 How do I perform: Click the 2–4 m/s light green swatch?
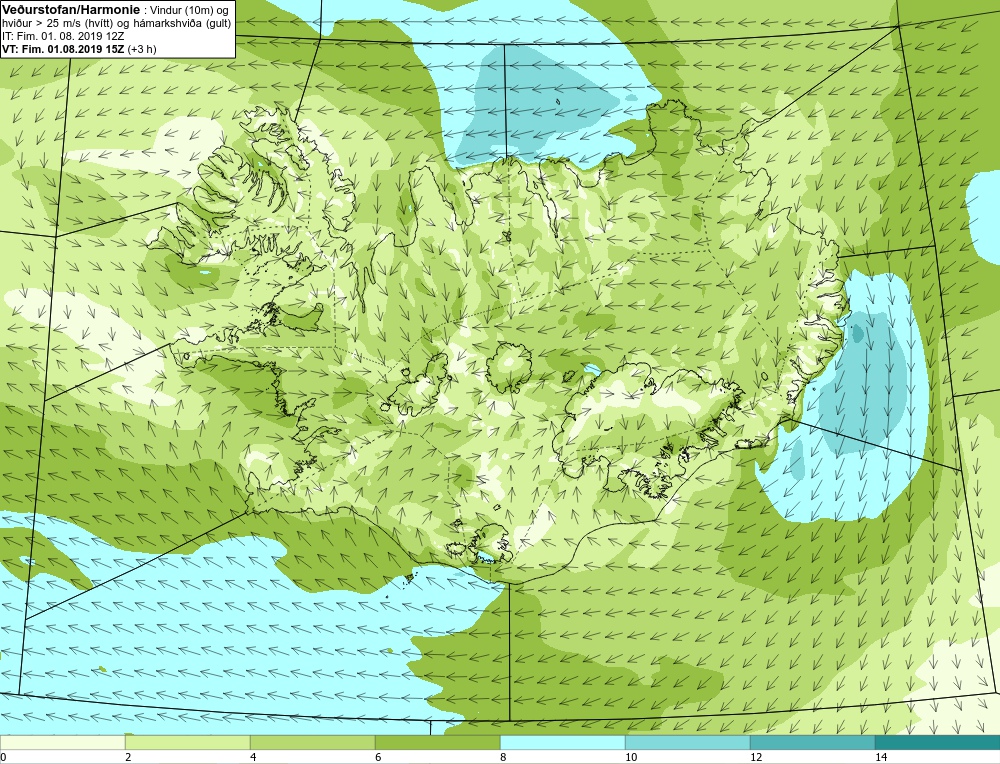click(x=188, y=742)
